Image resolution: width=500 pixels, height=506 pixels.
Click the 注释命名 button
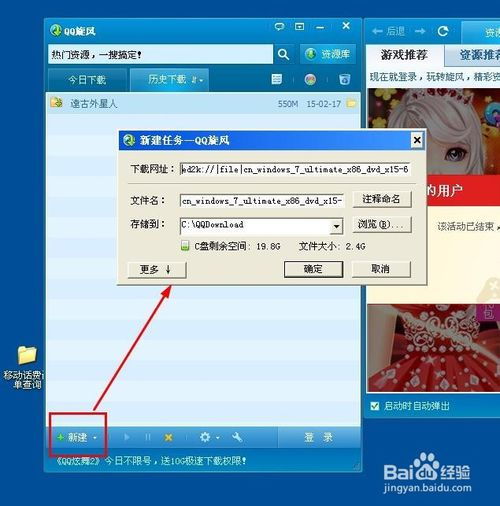tap(382, 199)
